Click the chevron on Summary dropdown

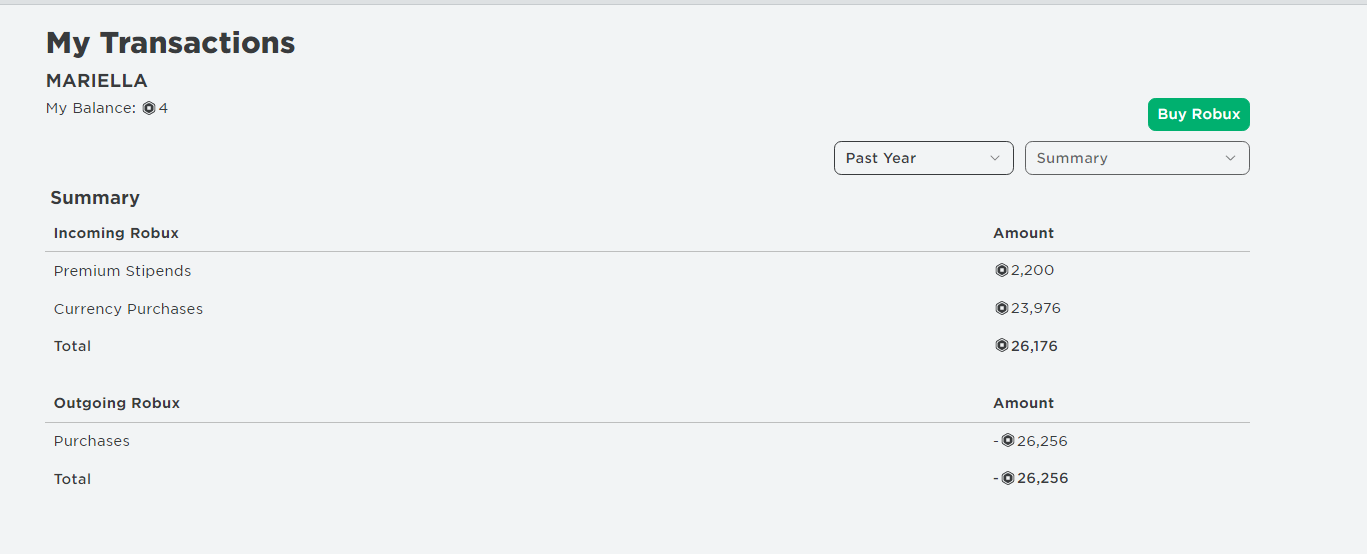[1230, 158]
